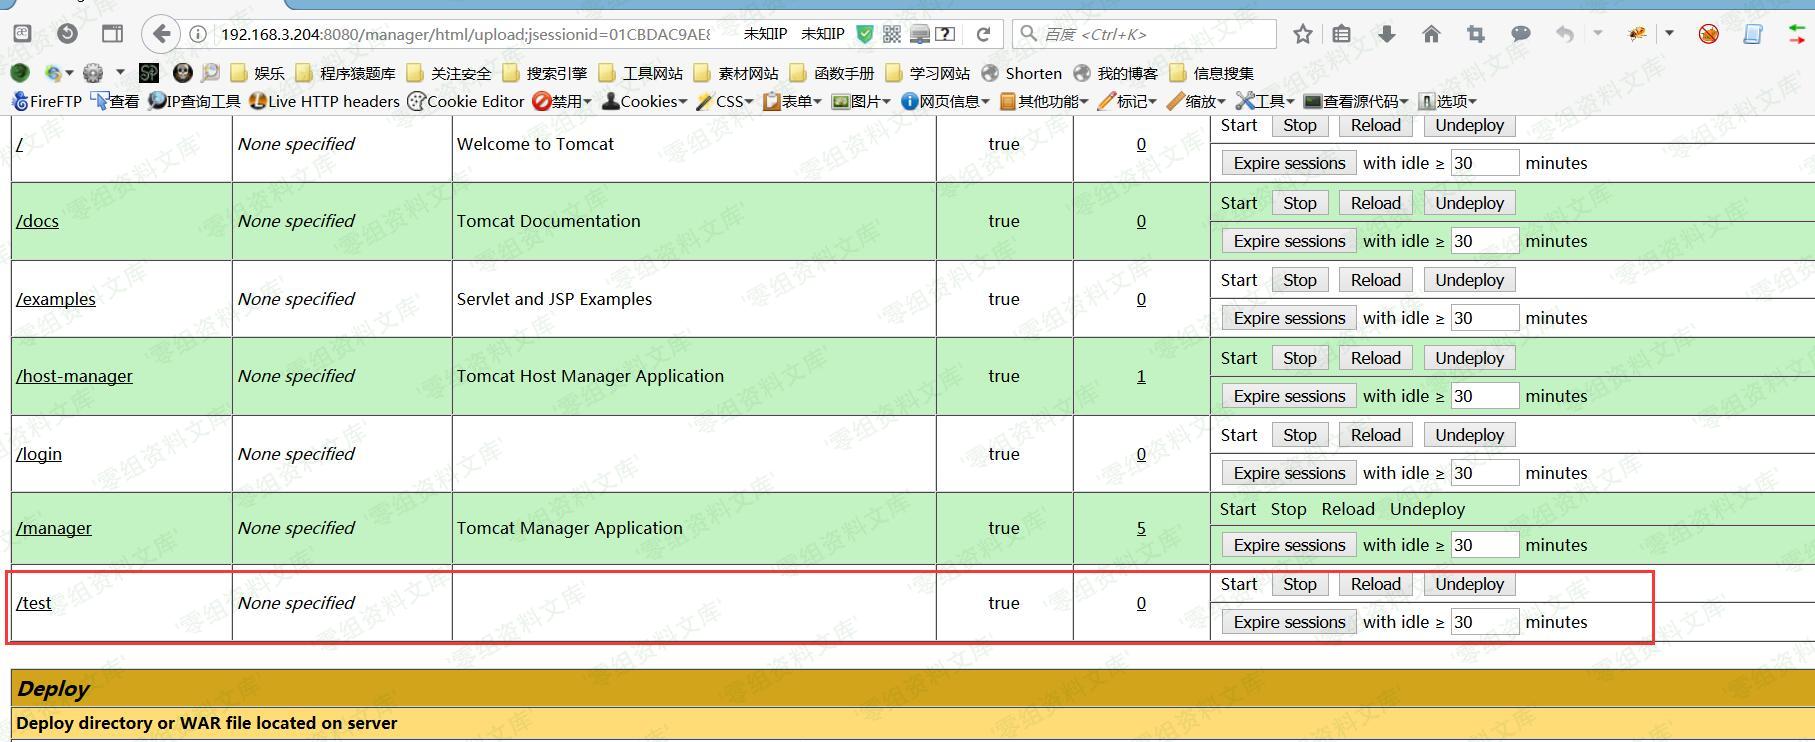Open the FireFTP toolbar item

47,101
